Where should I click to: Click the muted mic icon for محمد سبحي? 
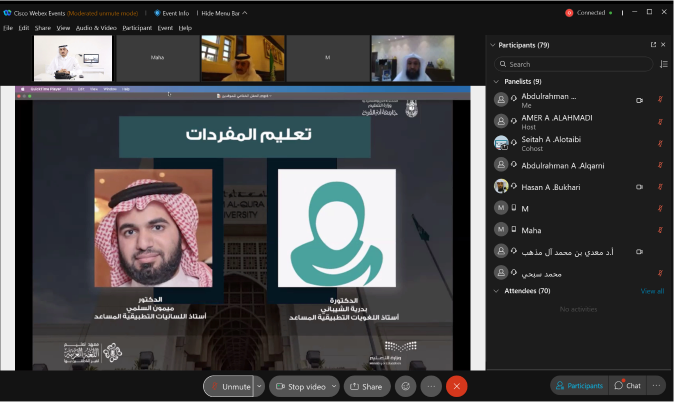click(660, 273)
